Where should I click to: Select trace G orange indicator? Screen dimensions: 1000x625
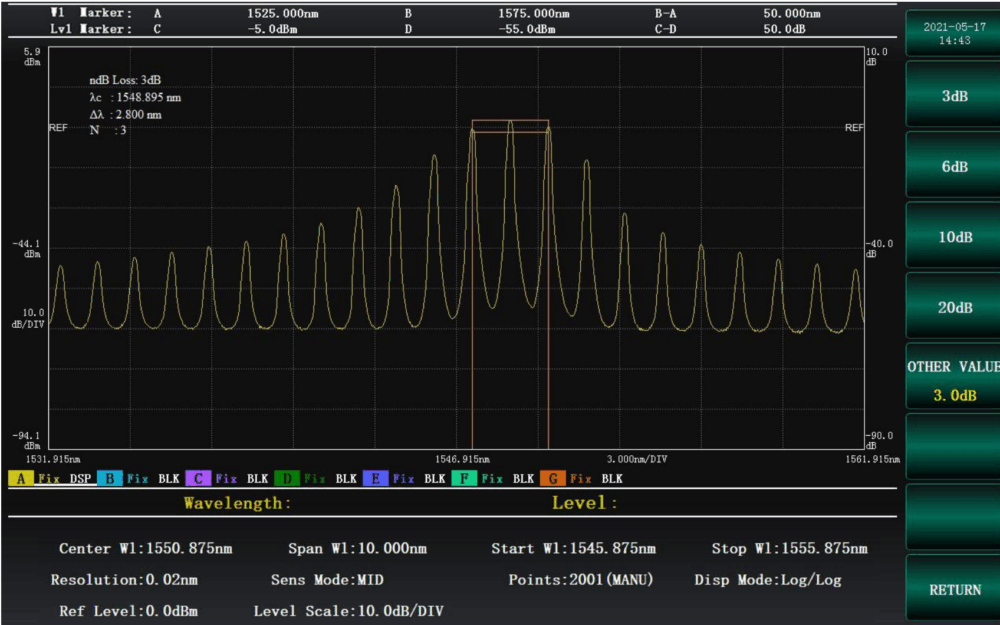(x=554, y=479)
